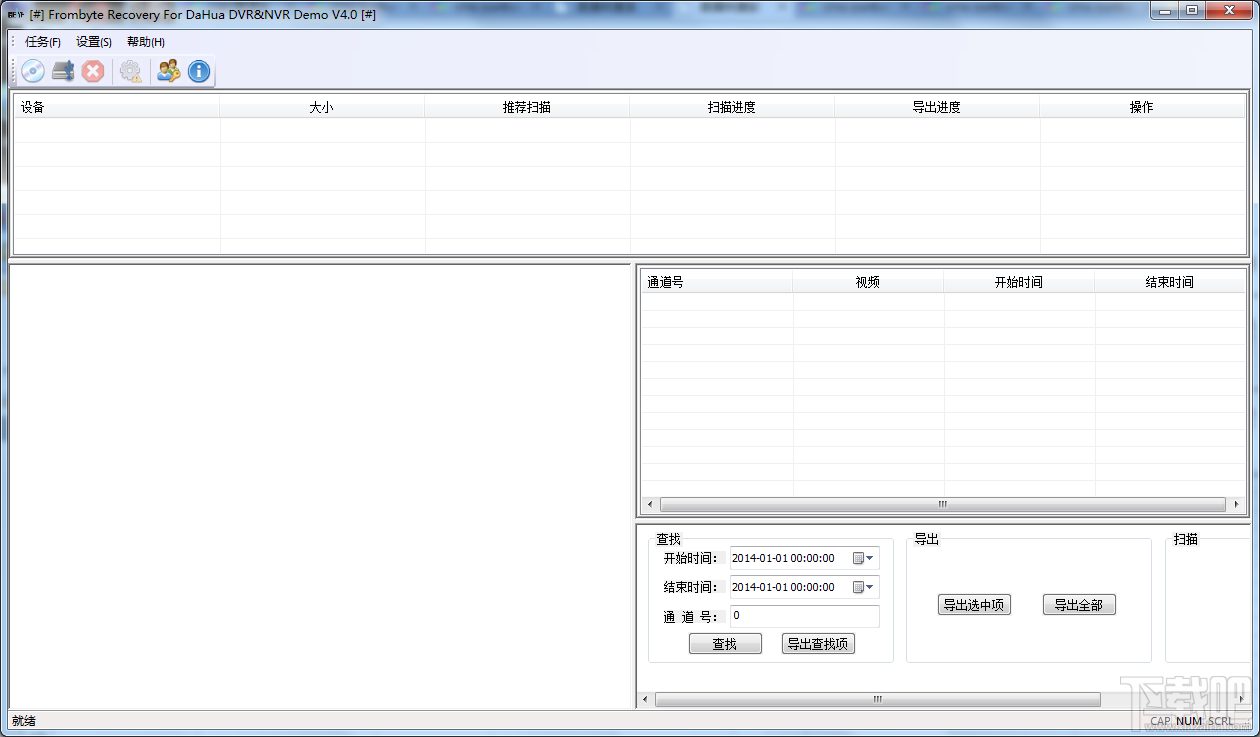Click the red X stop icon
This screenshot has width=1260, height=737.
click(x=93, y=71)
